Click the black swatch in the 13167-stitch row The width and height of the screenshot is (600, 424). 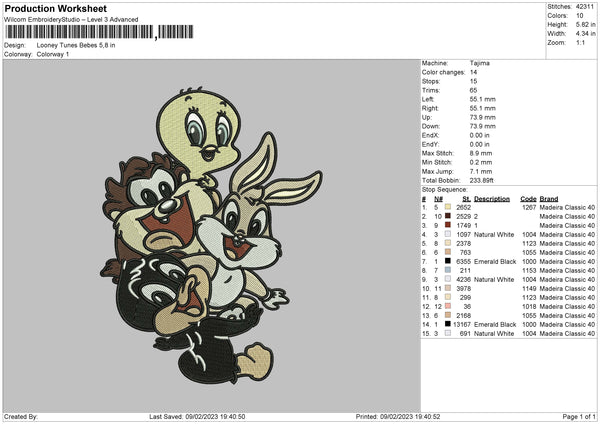[448, 325]
